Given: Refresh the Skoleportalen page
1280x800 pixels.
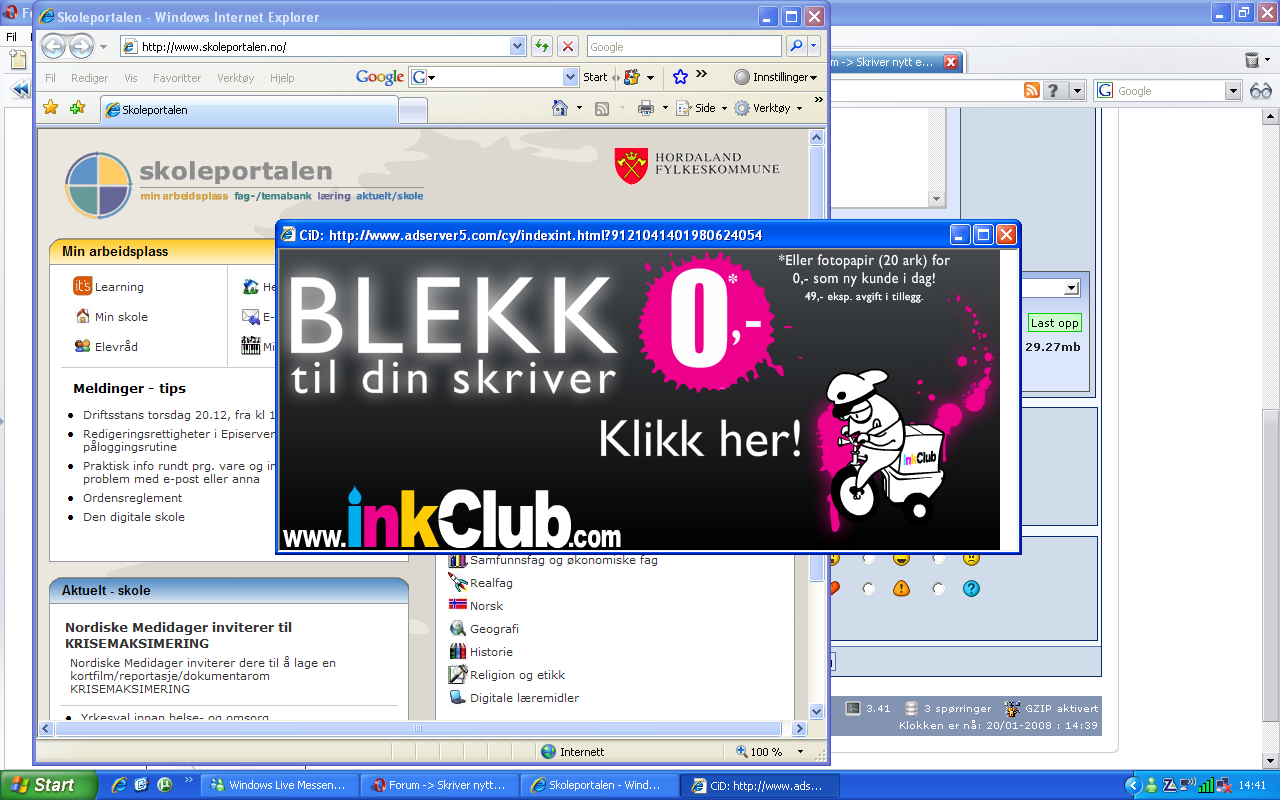Looking at the screenshot, I should 542,46.
